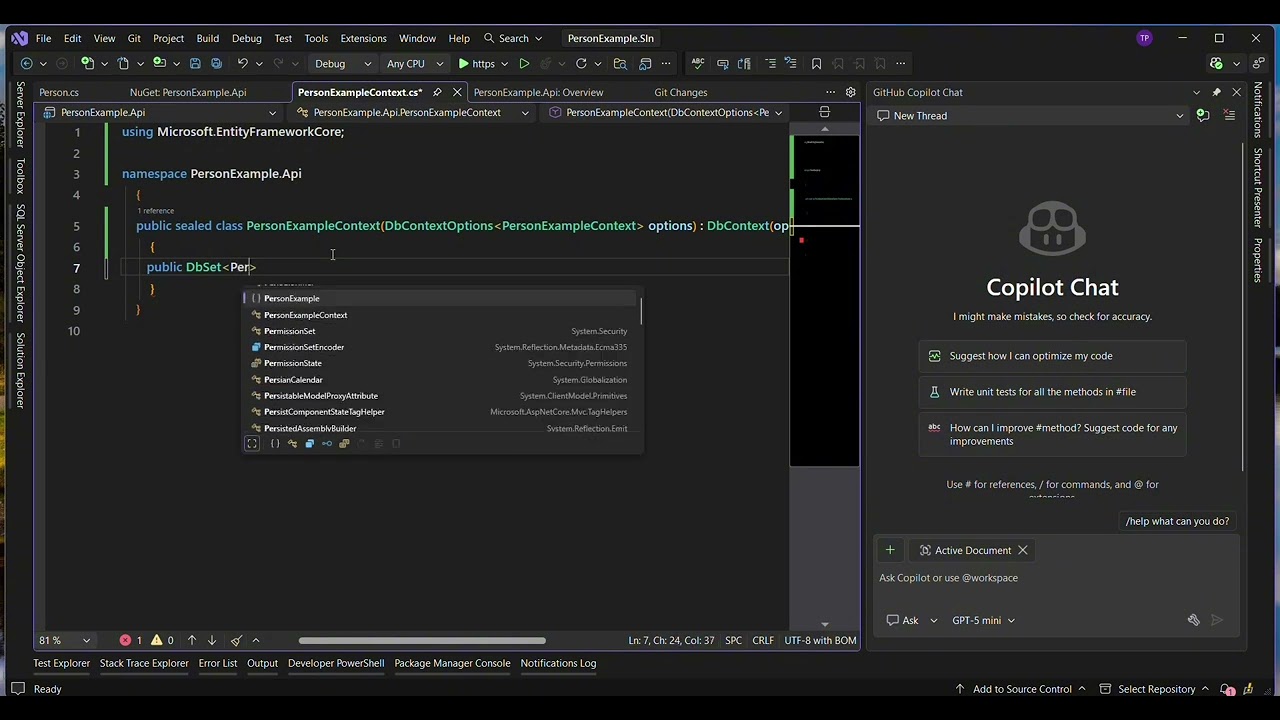This screenshot has height=720, width=1280.
Task: Click the split editor icon above scrollbar
Action: [x=824, y=112]
